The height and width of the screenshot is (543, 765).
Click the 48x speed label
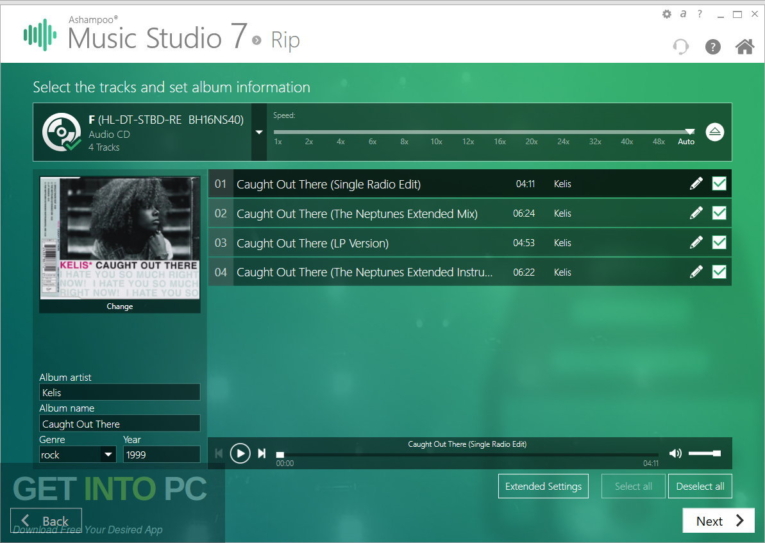[659, 141]
